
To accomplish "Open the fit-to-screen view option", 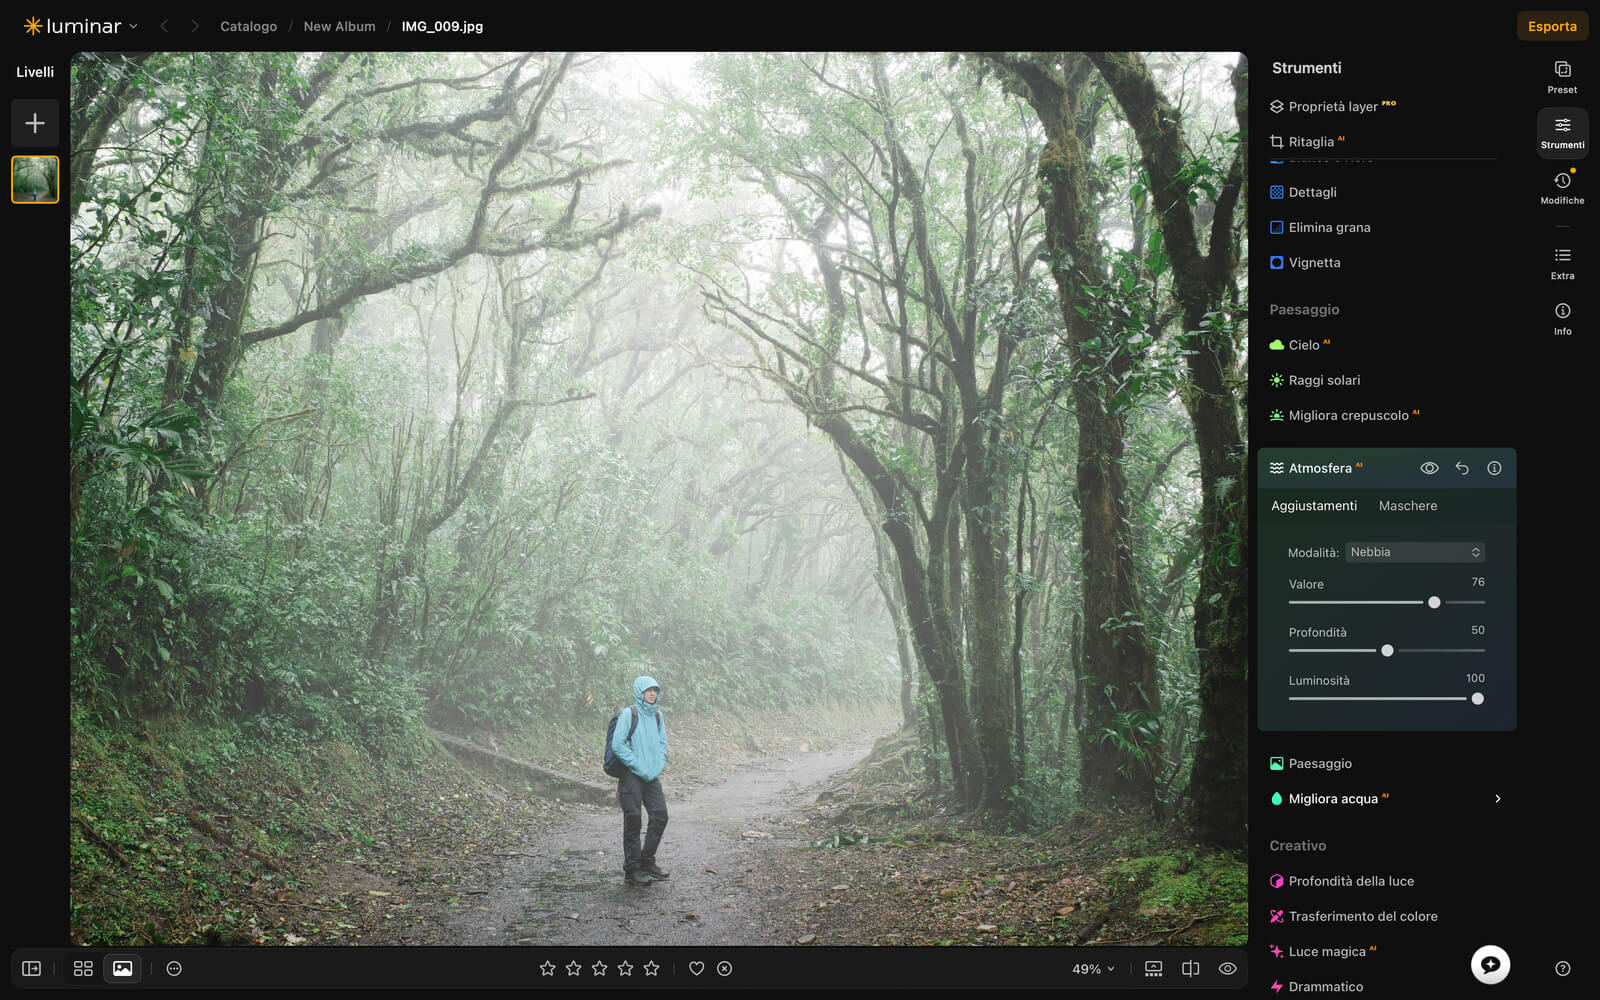I will click(x=1153, y=968).
